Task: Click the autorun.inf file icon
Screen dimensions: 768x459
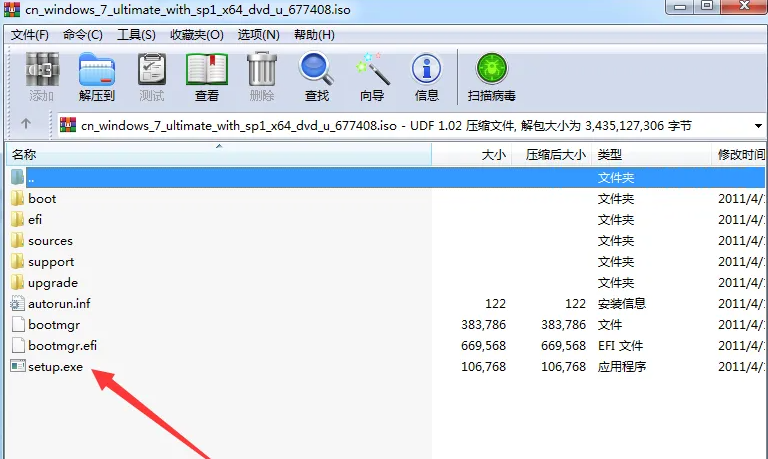Action: pyautogui.click(x=18, y=304)
